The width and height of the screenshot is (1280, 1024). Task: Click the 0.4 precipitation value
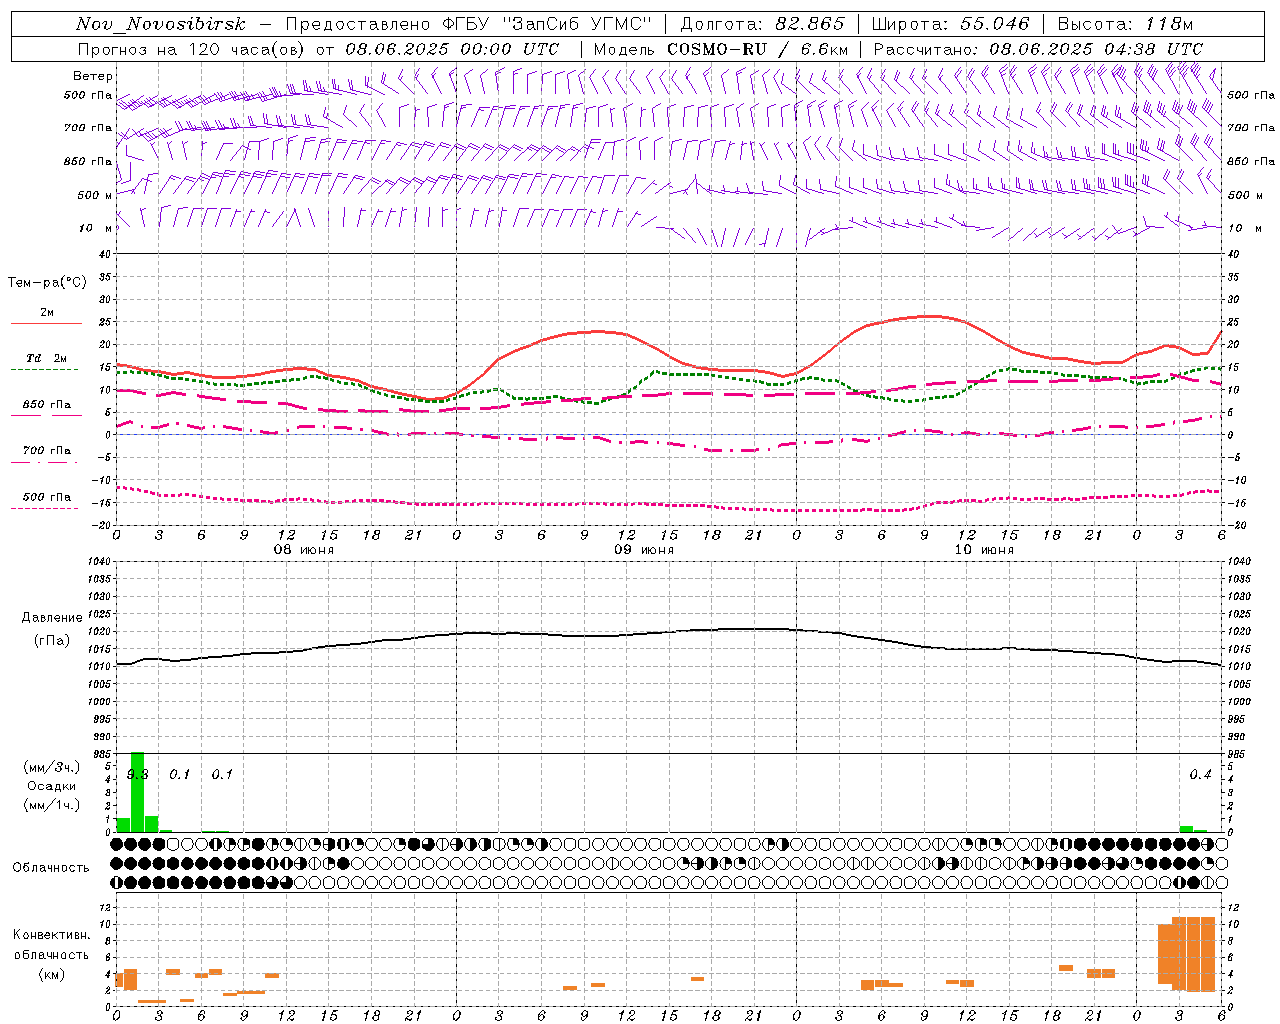click(1200, 775)
